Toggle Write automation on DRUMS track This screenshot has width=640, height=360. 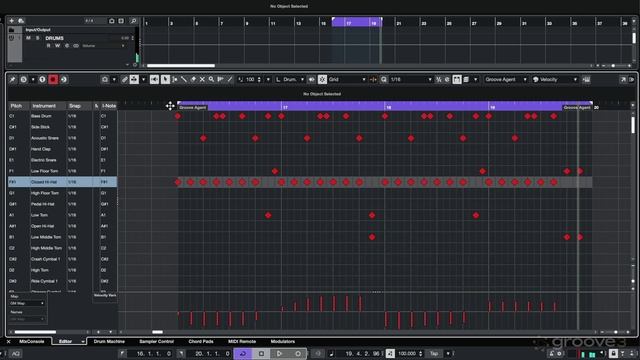tap(58, 46)
